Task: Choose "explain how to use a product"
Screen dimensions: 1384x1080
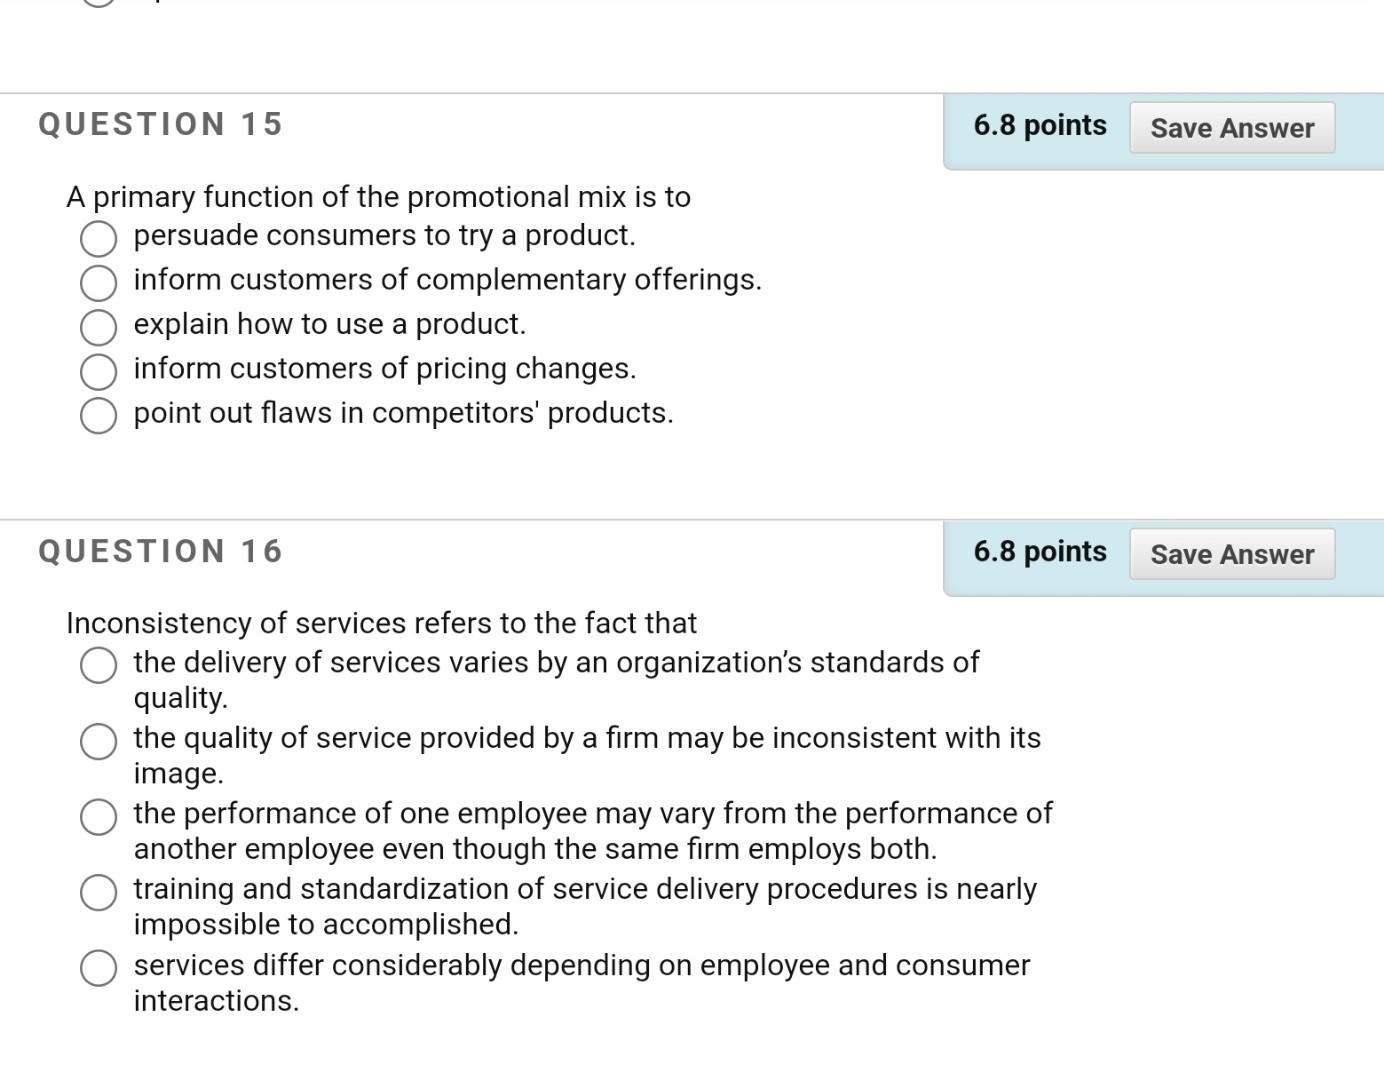Action: click(98, 327)
